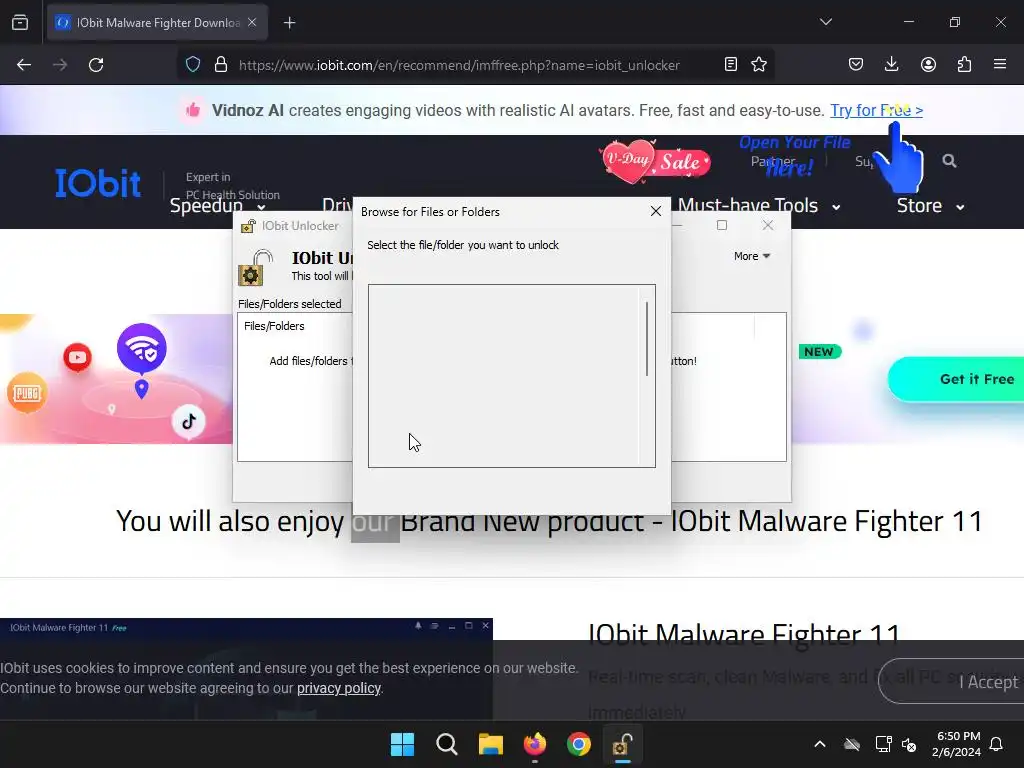
Task: Open the Store navigation menu
Action: (x=931, y=206)
